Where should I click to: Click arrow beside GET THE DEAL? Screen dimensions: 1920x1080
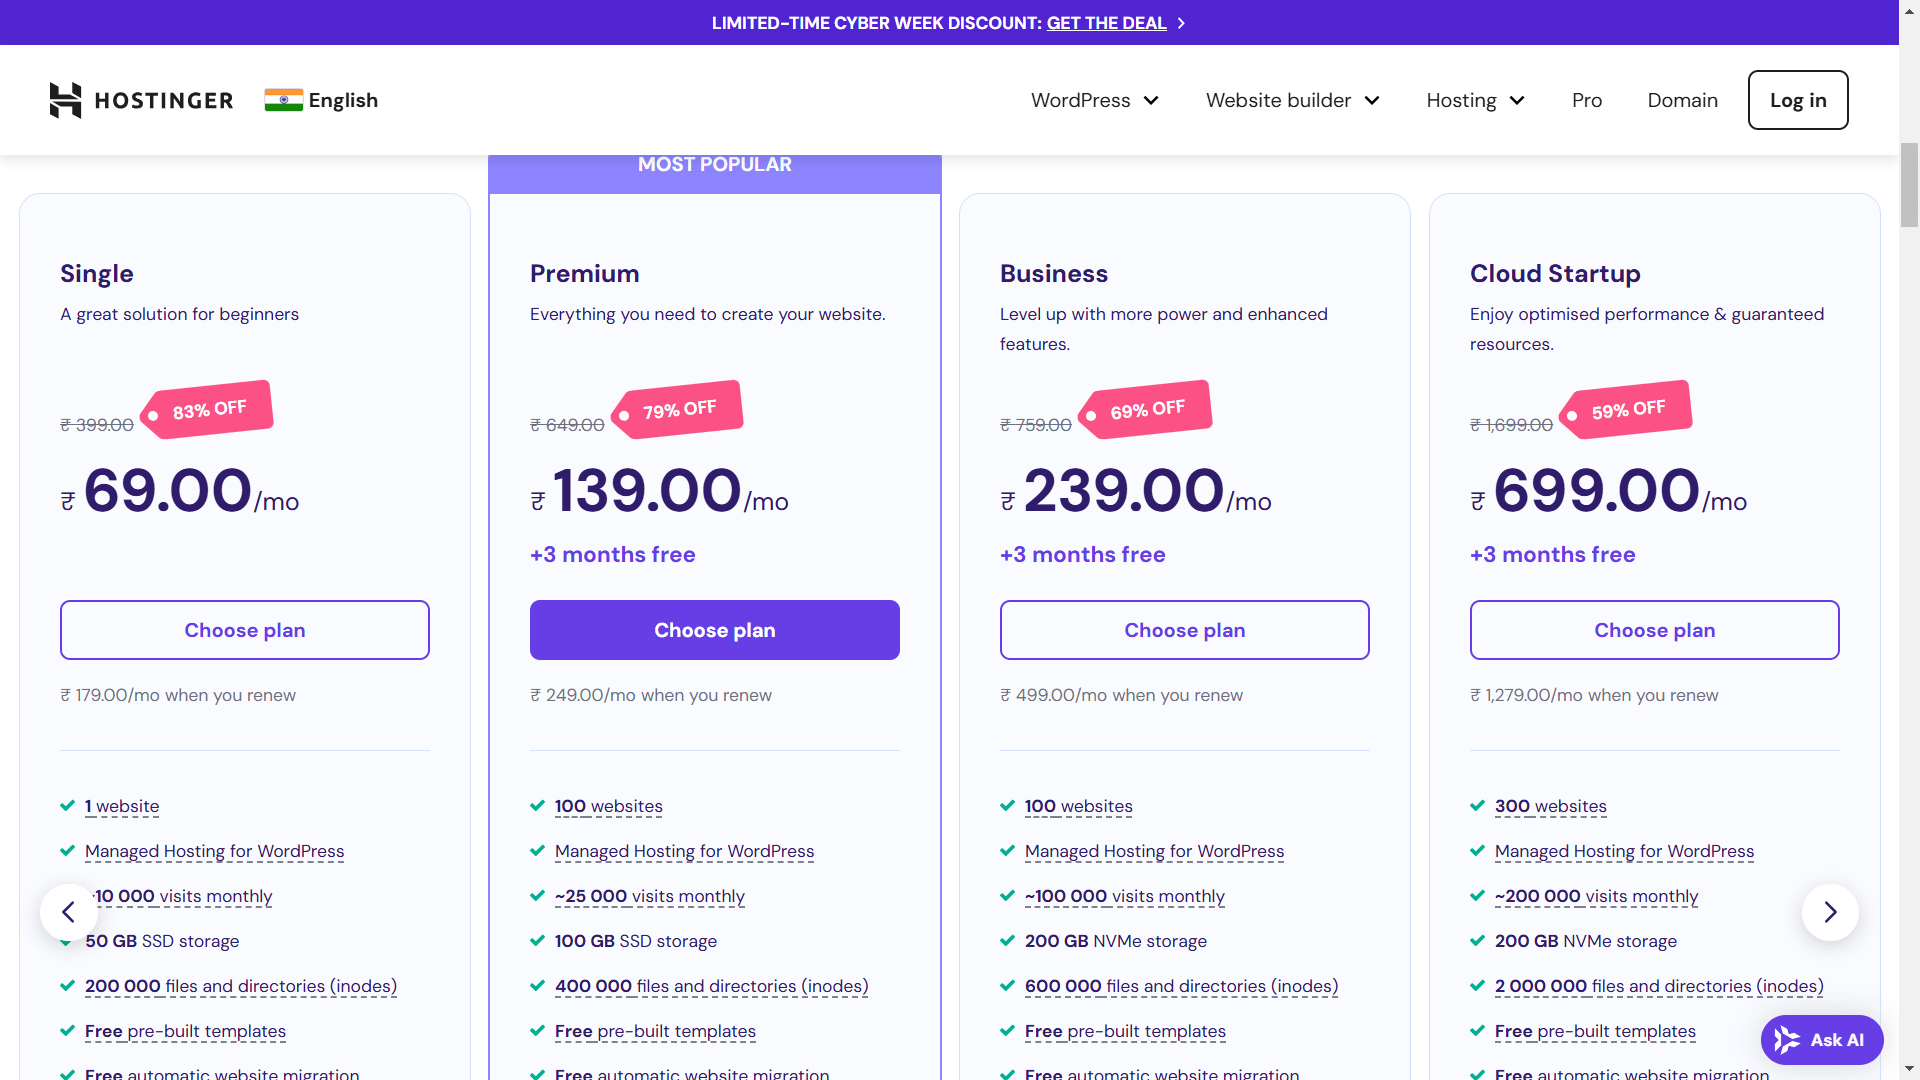tap(1181, 23)
